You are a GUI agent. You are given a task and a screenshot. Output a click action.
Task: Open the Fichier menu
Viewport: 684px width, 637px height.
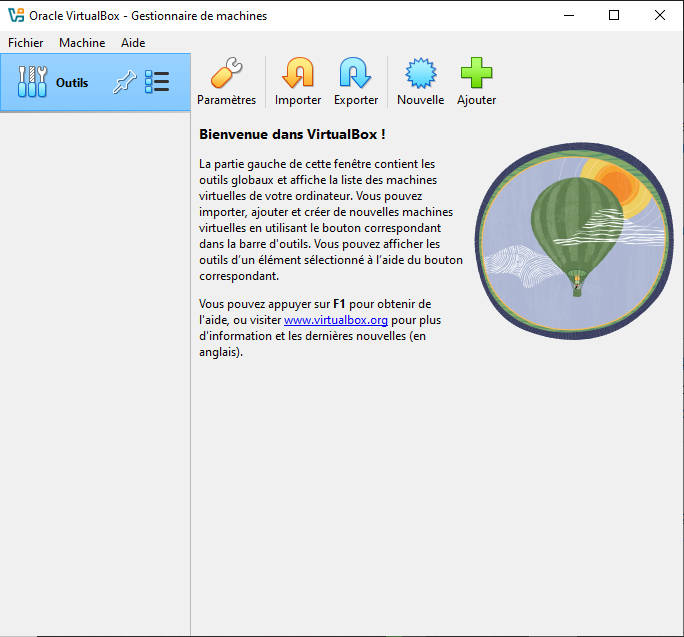pos(25,43)
